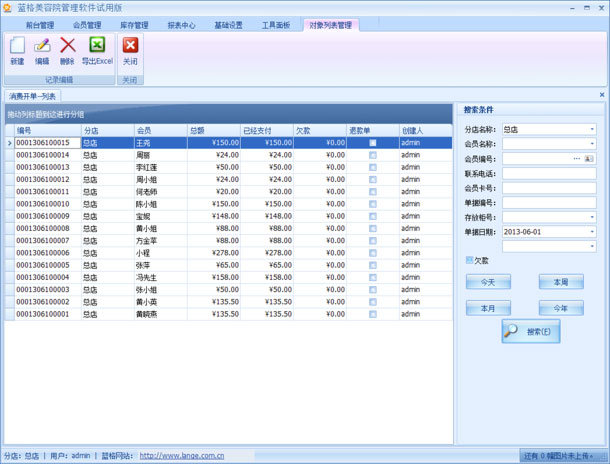Viewport: 610px width, 464px height.
Task: Click the 编辑 (Edit) pencil icon
Action: (42, 46)
